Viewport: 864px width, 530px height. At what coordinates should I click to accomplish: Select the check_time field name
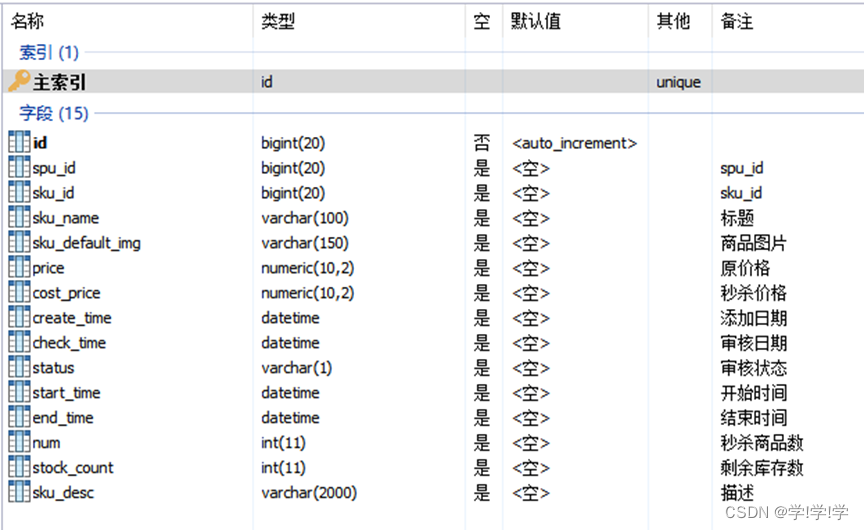69,343
